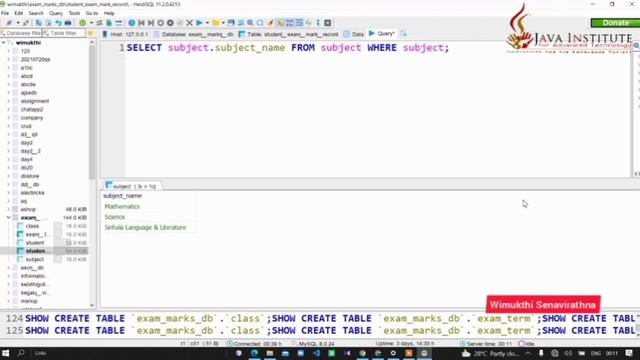640x360 pixels.
Task: Click the copy icon in toolbar
Action: tap(39, 23)
